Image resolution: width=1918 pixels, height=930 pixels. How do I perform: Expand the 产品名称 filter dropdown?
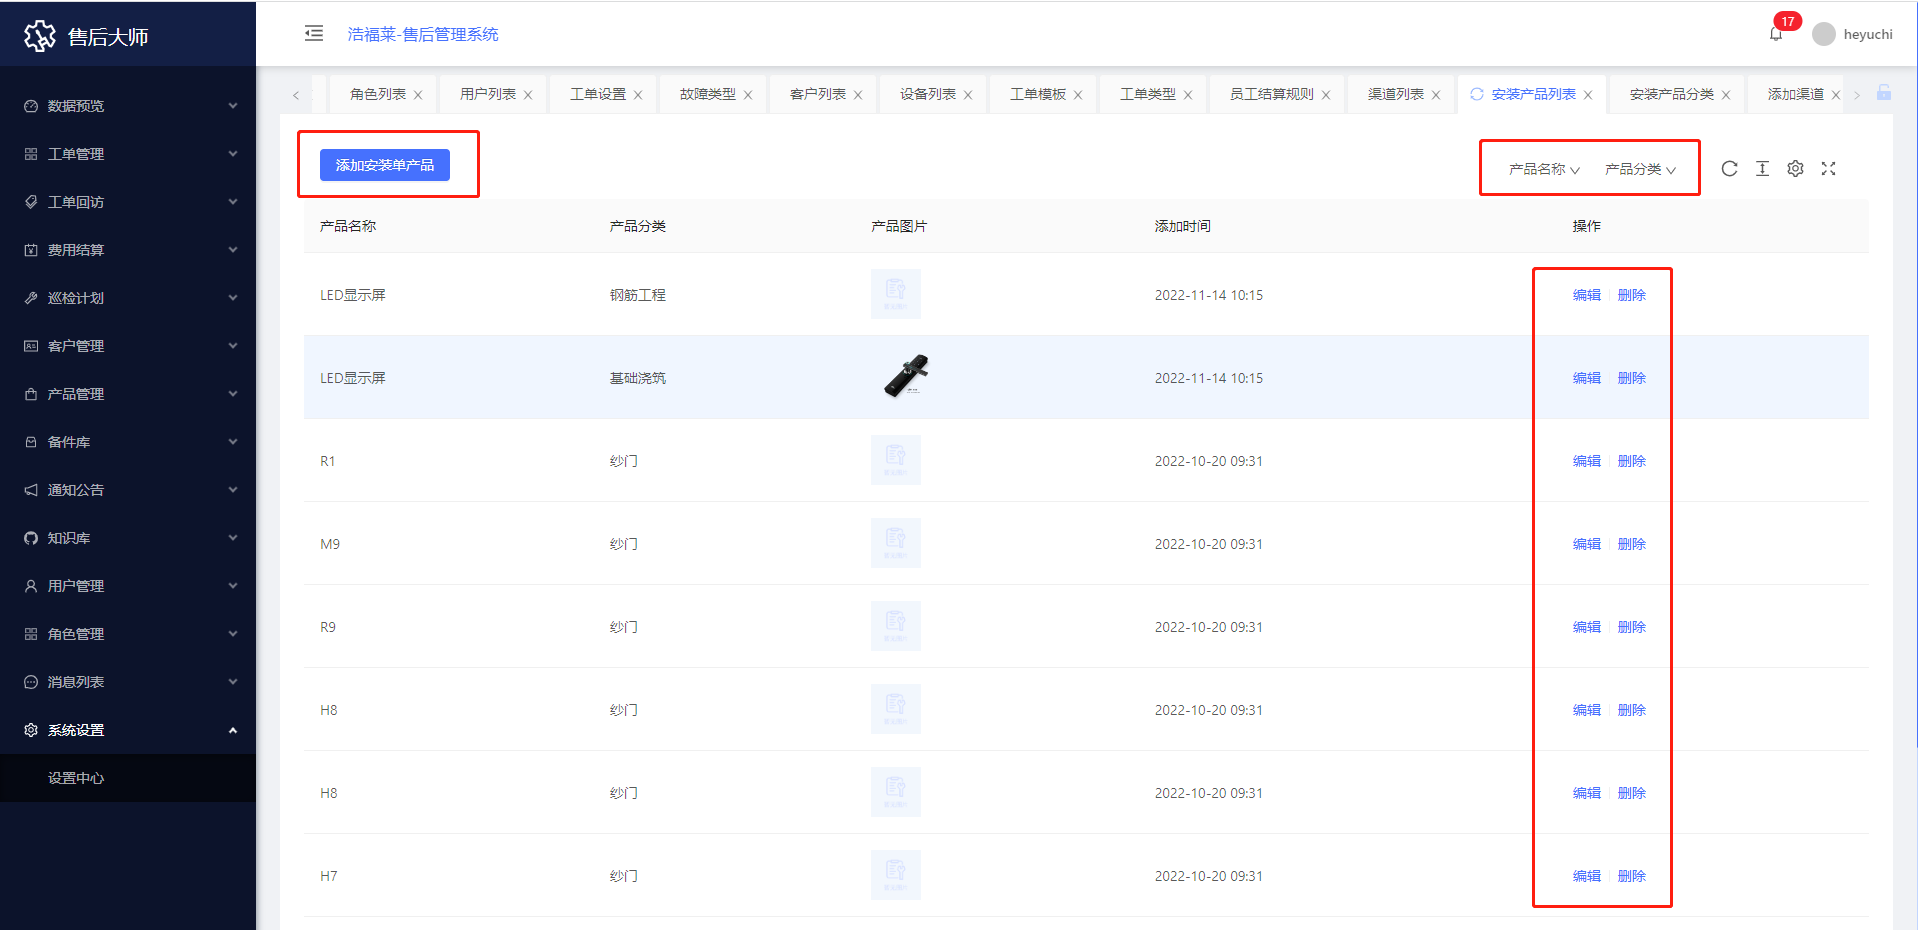1543,169
